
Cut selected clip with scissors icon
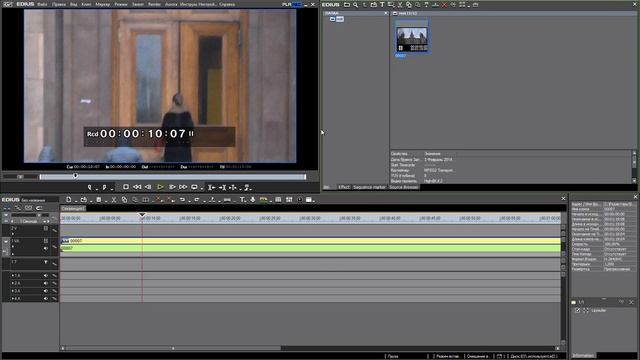tap(114, 200)
